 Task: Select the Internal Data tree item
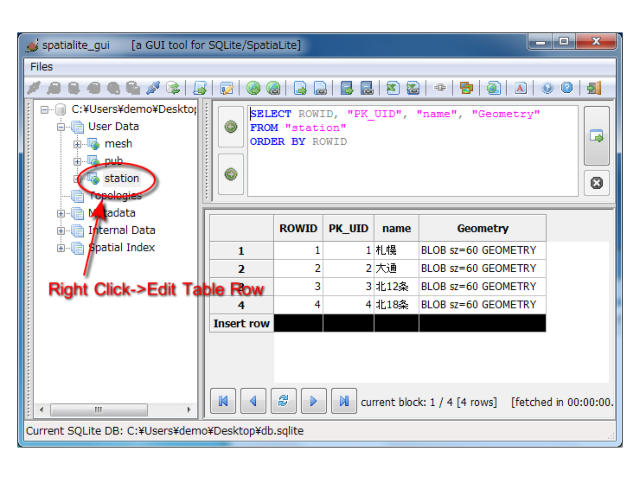tap(122, 230)
